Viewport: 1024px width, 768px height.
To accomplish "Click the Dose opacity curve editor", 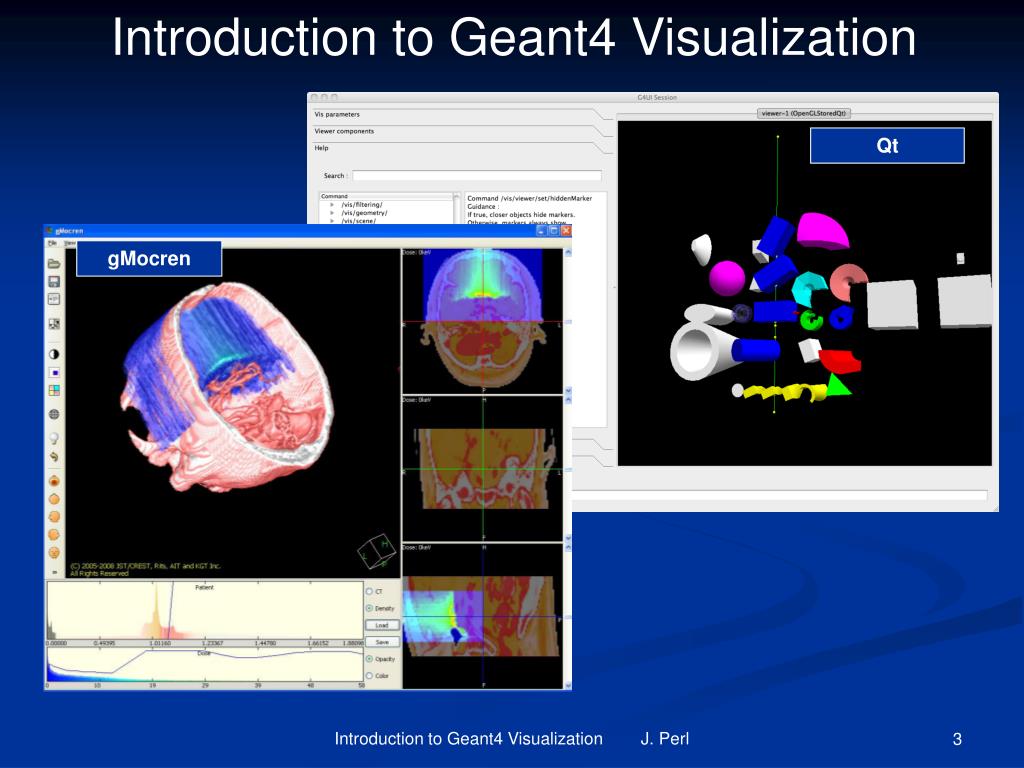I will [204, 665].
